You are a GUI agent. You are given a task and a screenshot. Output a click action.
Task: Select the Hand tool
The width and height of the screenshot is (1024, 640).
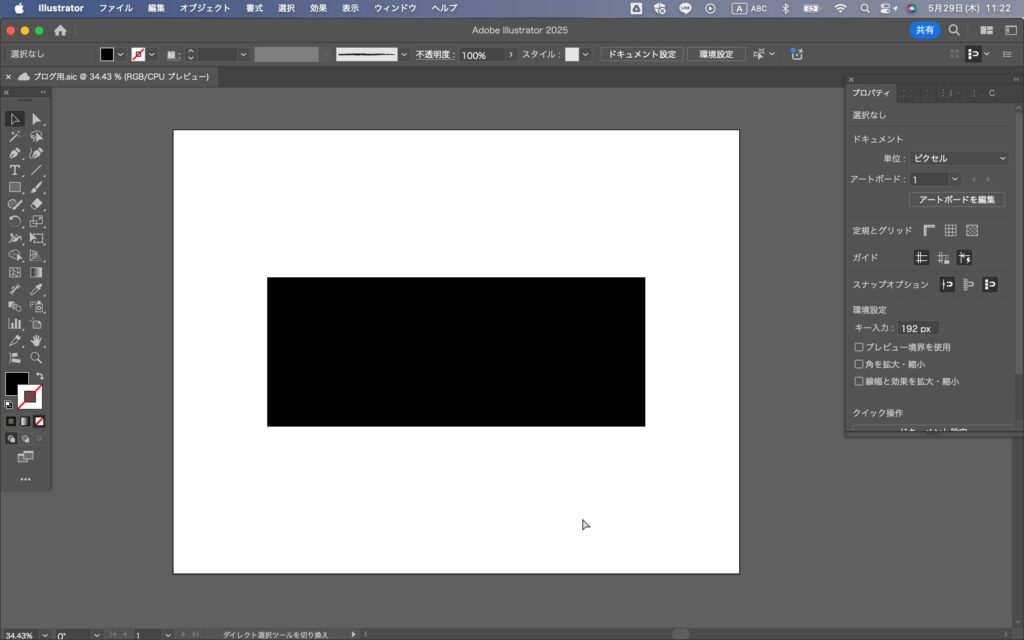[x=37, y=340]
